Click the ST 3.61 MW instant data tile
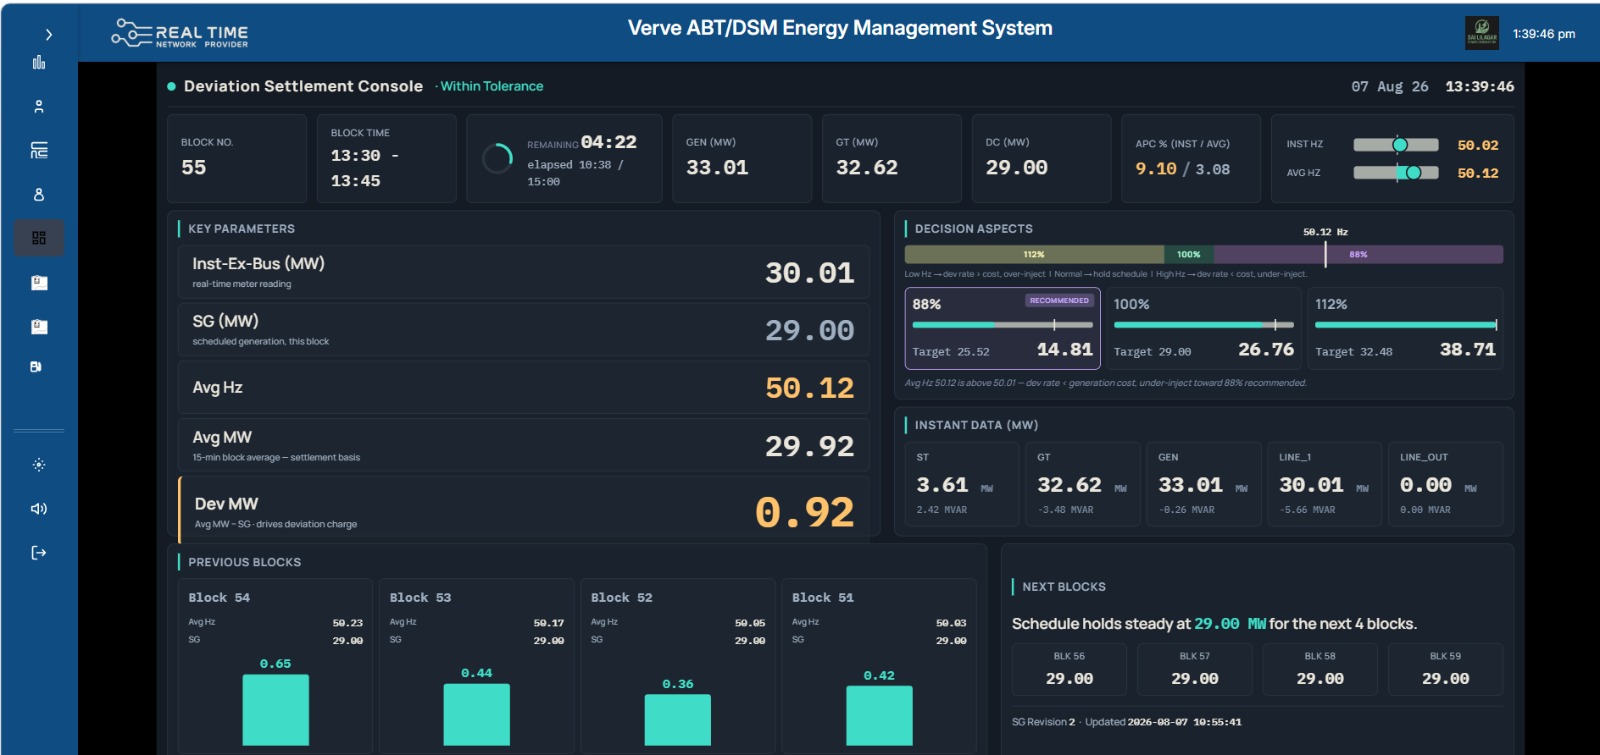This screenshot has width=1600, height=755. coord(960,484)
